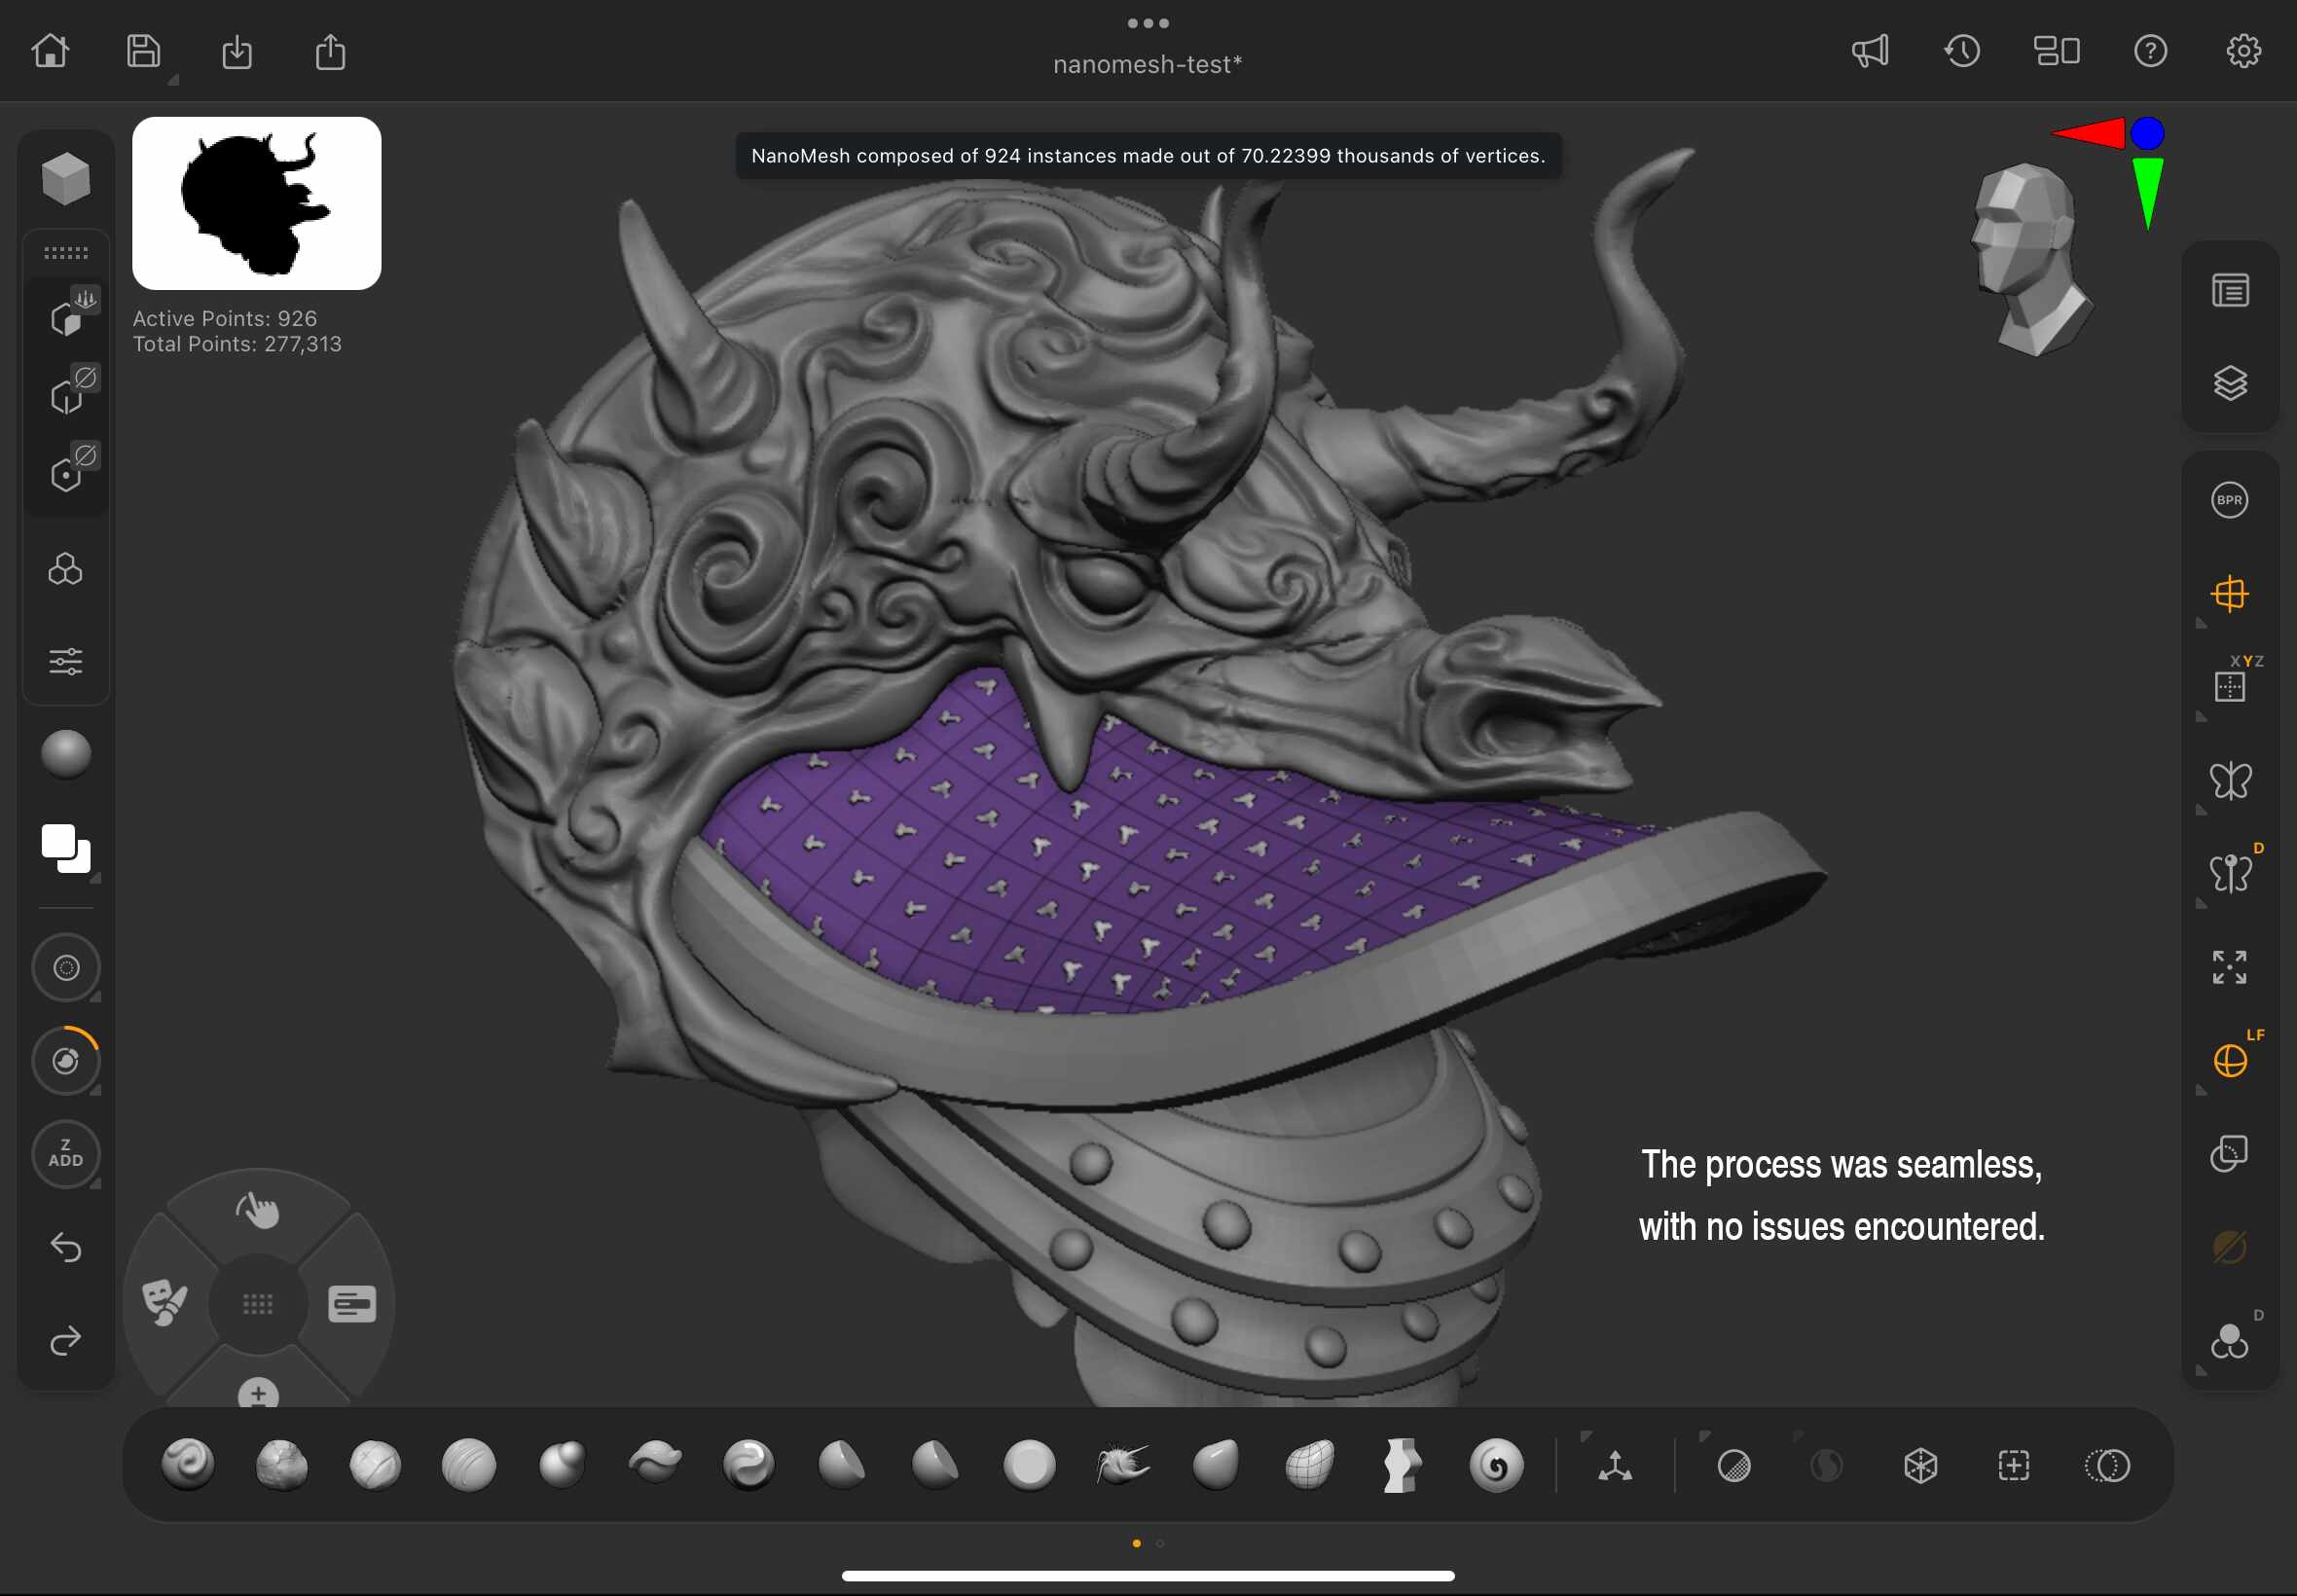Open the main white/black color swatches
The image size is (2297, 1596).
tap(66, 848)
